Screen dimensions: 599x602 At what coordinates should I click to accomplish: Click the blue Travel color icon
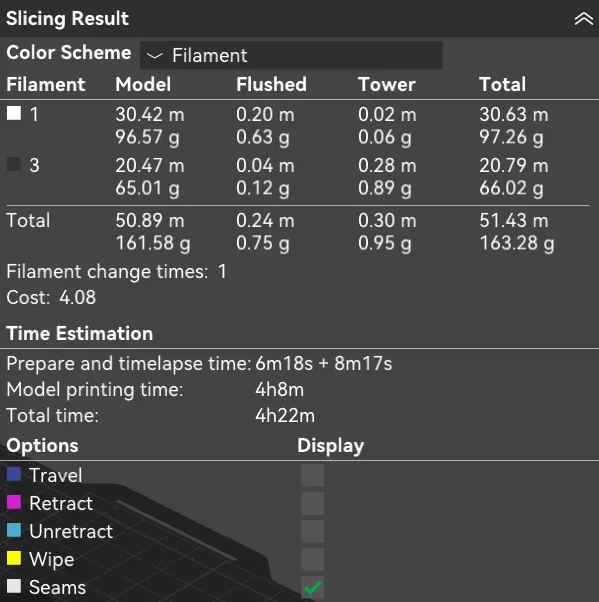coord(14,474)
